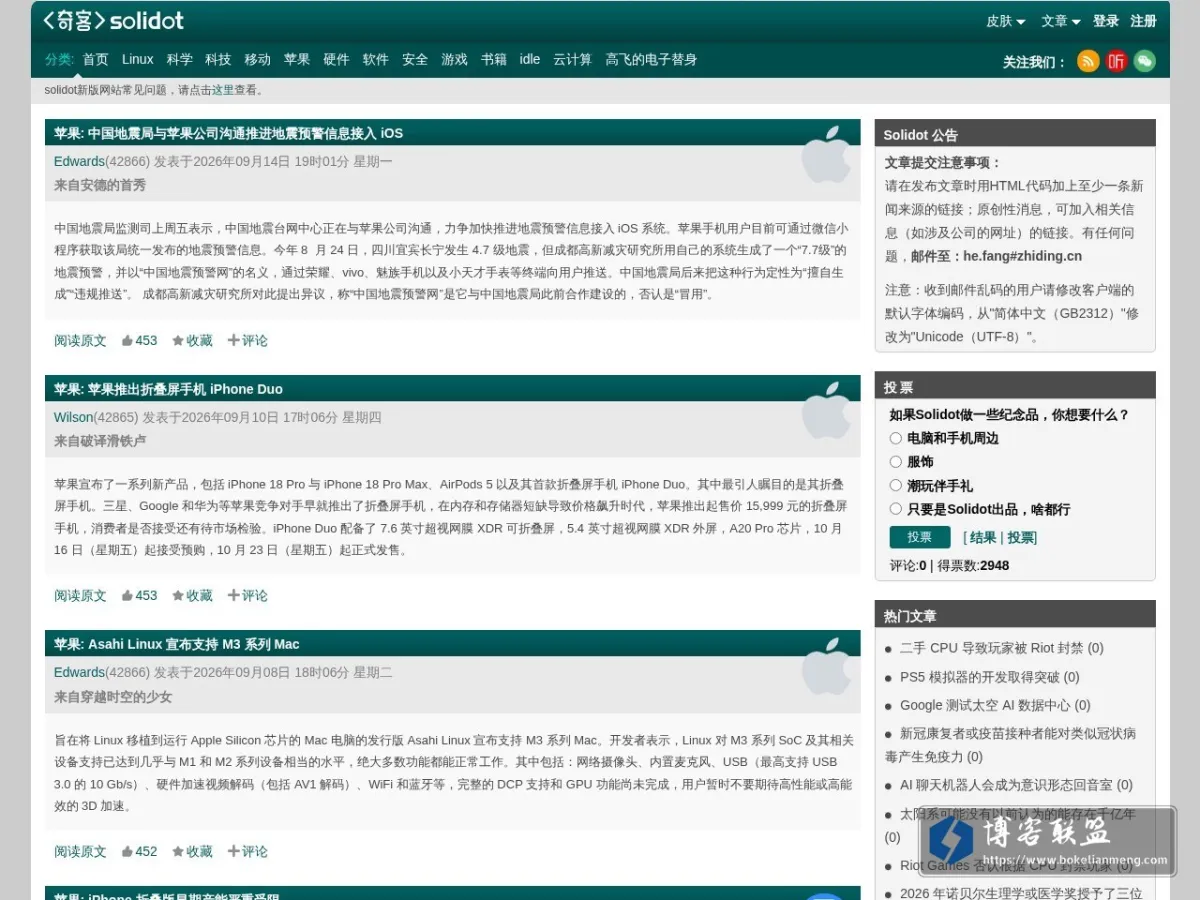Open the 书籍 category
Image resolution: width=1200 pixels, height=900 pixels.
(494, 59)
